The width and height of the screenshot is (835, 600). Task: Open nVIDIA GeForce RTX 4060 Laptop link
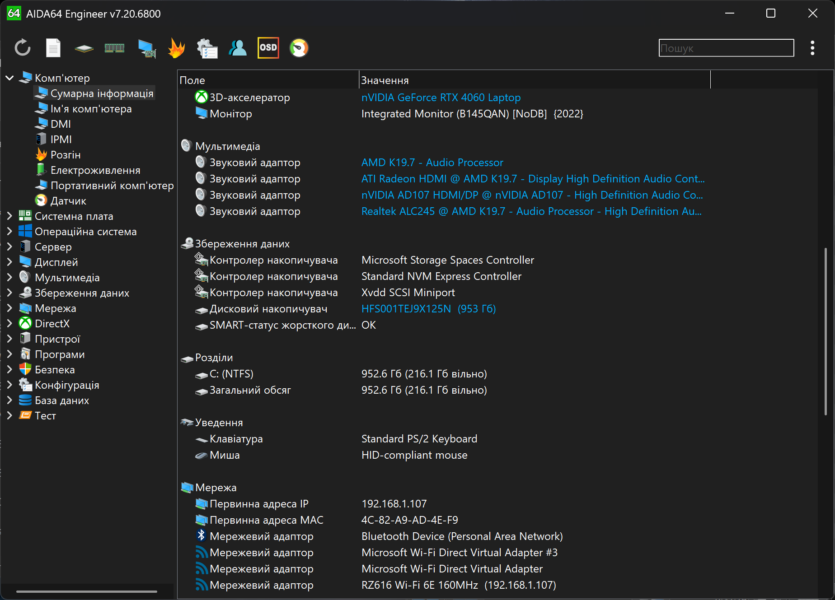pos(441,97)
